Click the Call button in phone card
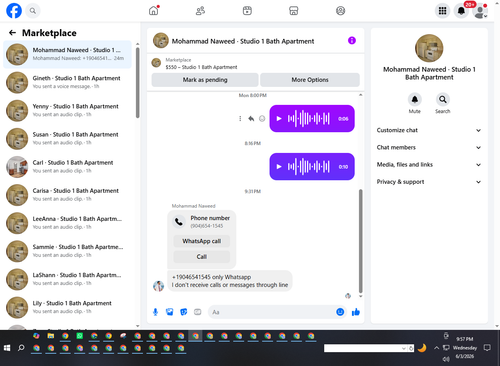Screen dimensions: 500x366 tap(202, 257)
